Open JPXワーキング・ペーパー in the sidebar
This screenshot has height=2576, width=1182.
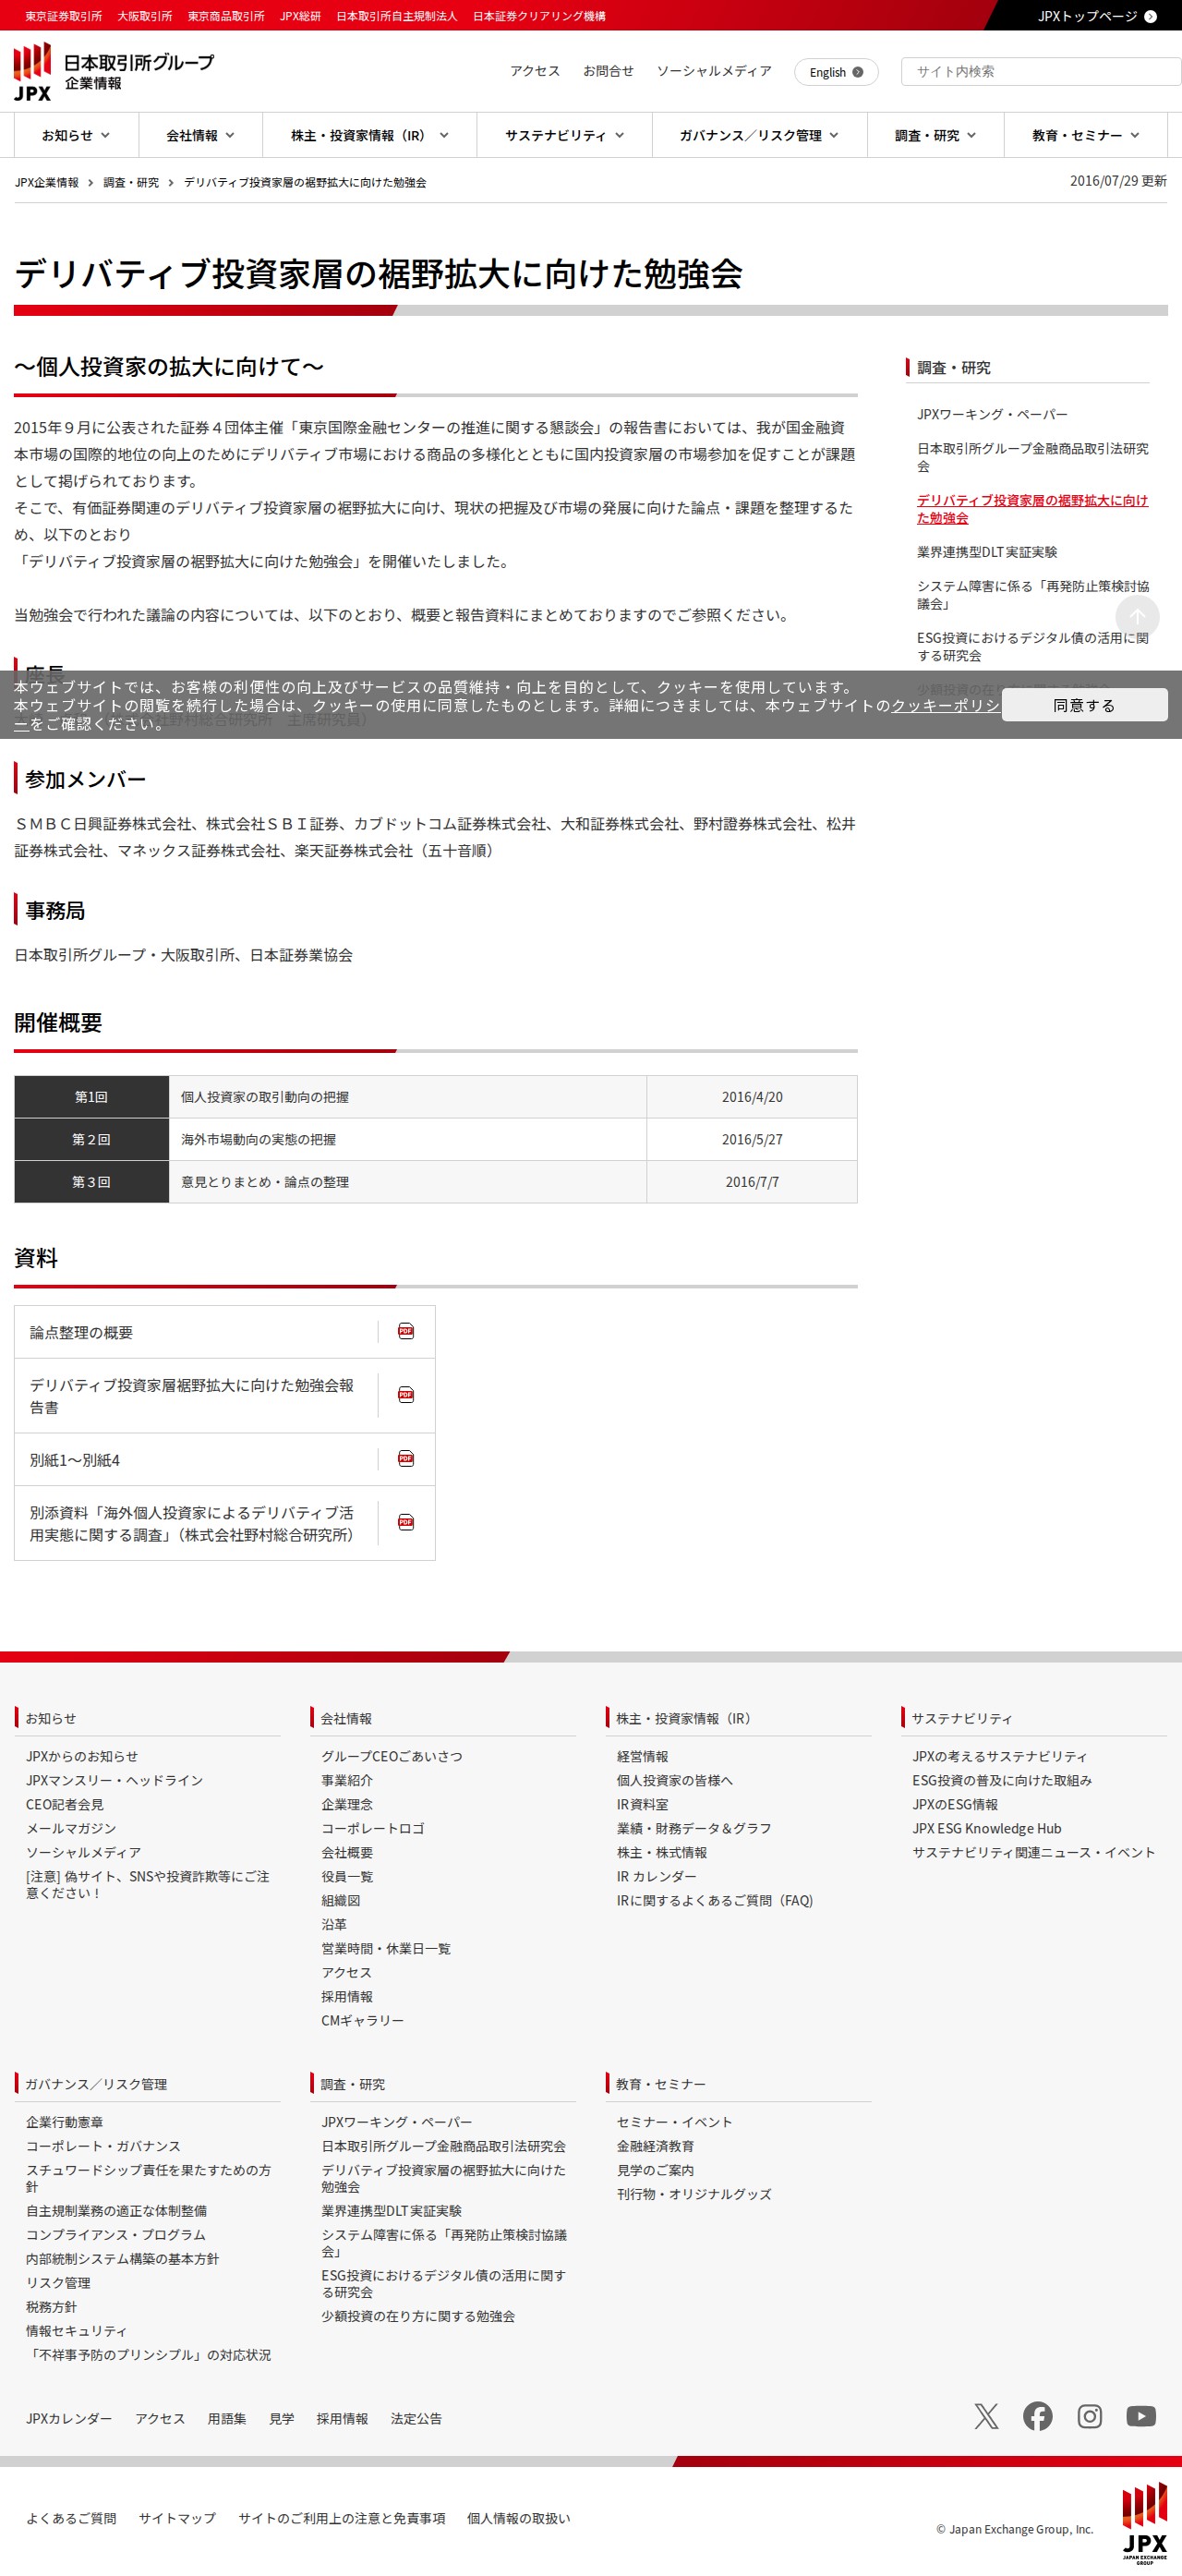[x=992, y=414]
